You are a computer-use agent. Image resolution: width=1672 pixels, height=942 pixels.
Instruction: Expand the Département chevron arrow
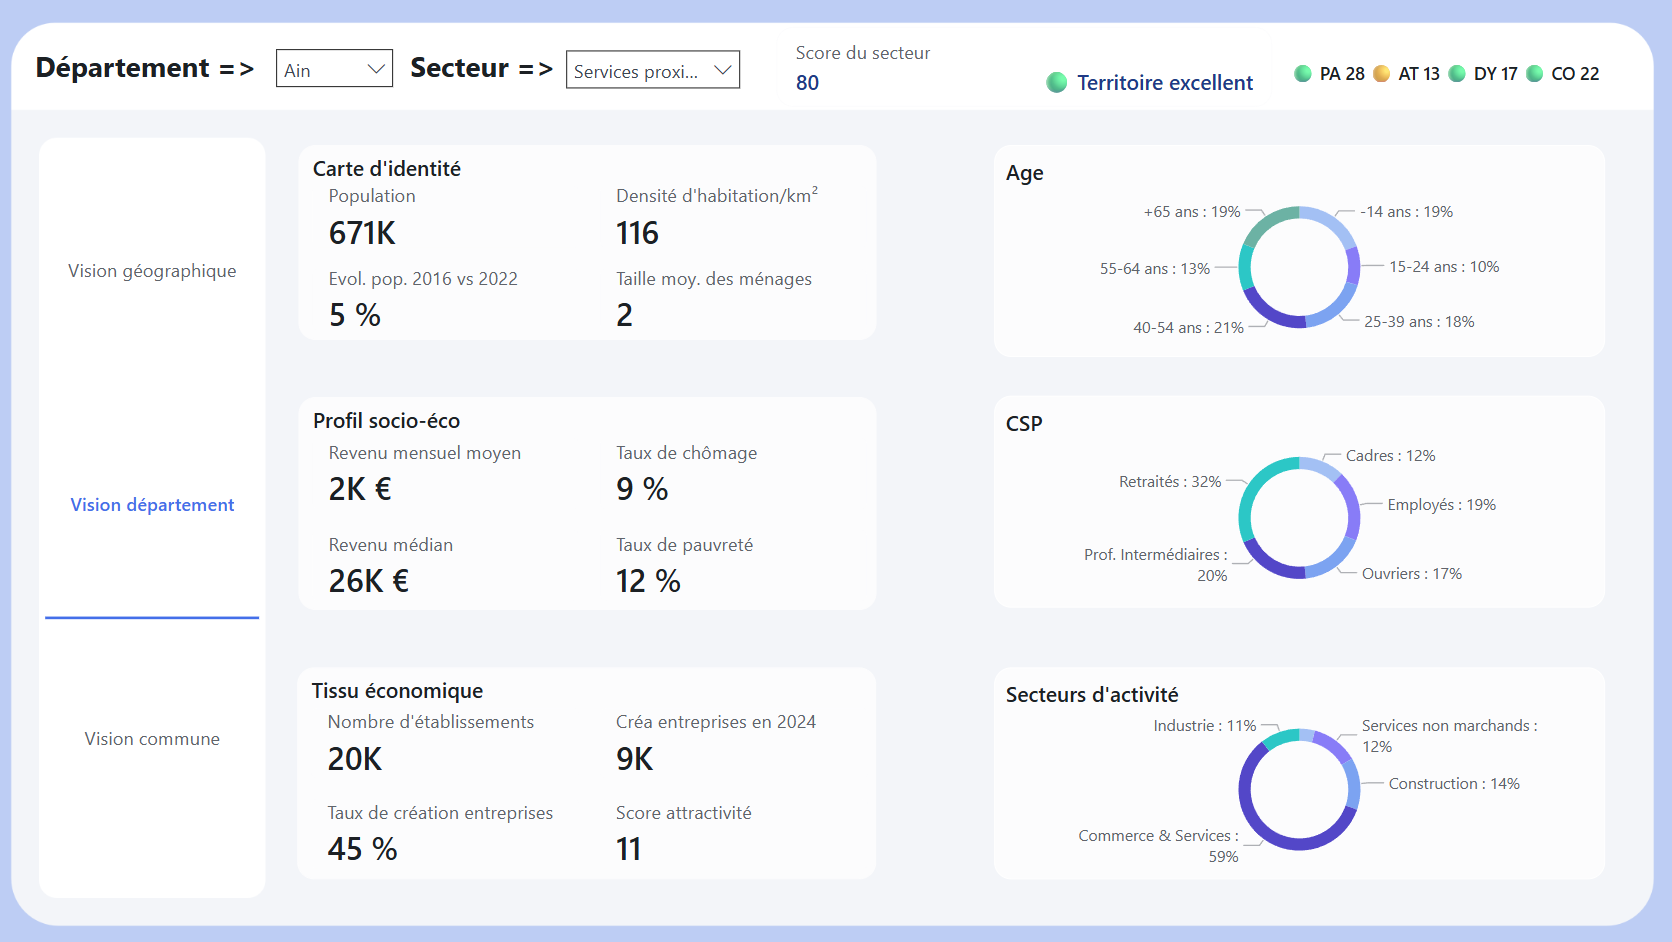[x=375, y=68]
